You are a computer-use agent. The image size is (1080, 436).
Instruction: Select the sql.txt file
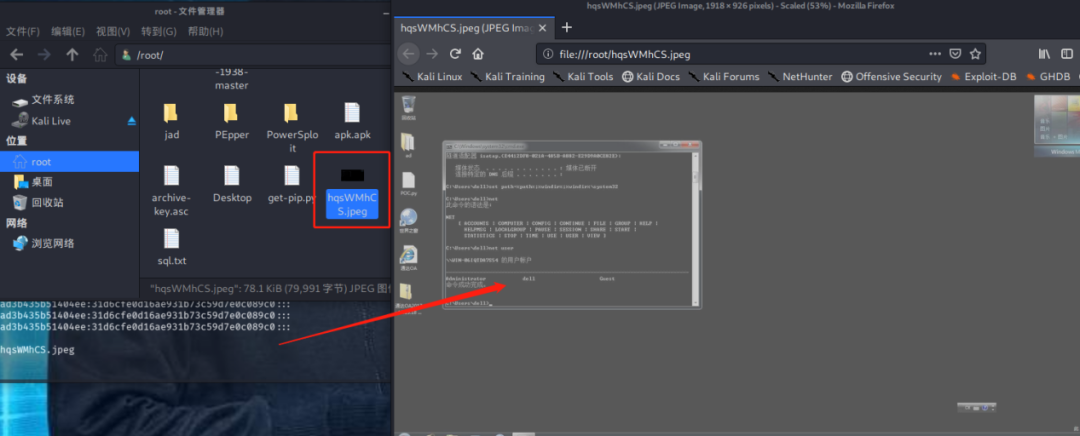coord(172,247)
